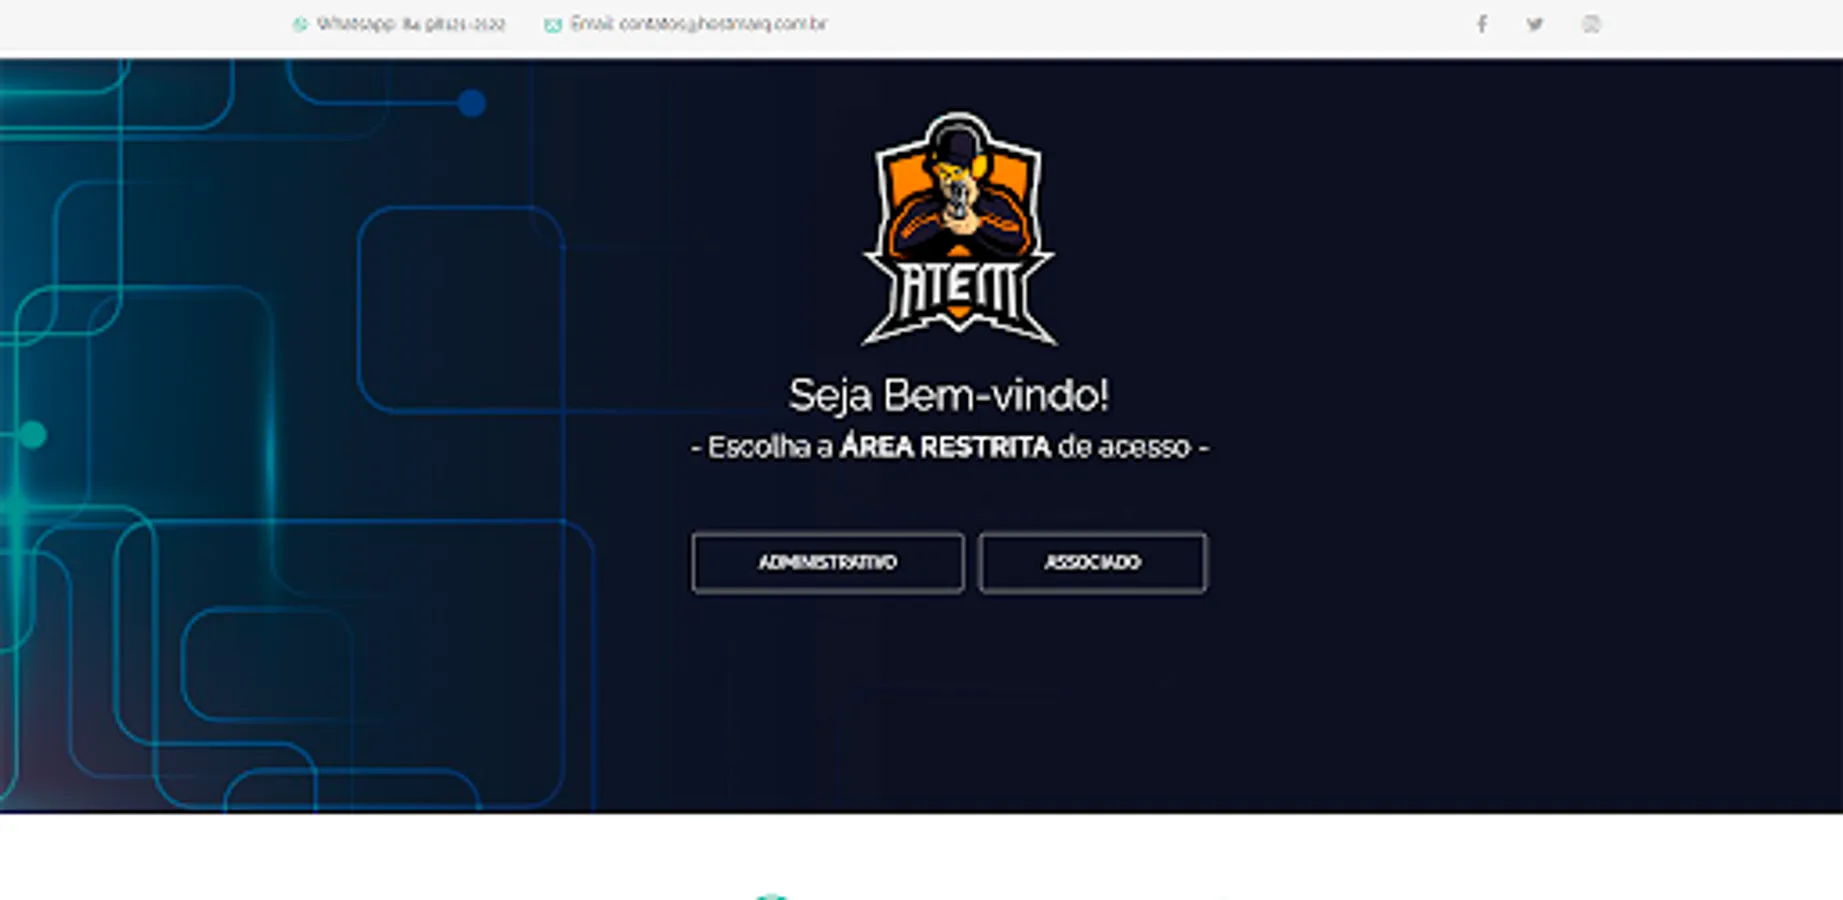The image size is (1843, 900).
Task: Open the Instagram icon in header
Action: coord(1591,24)
